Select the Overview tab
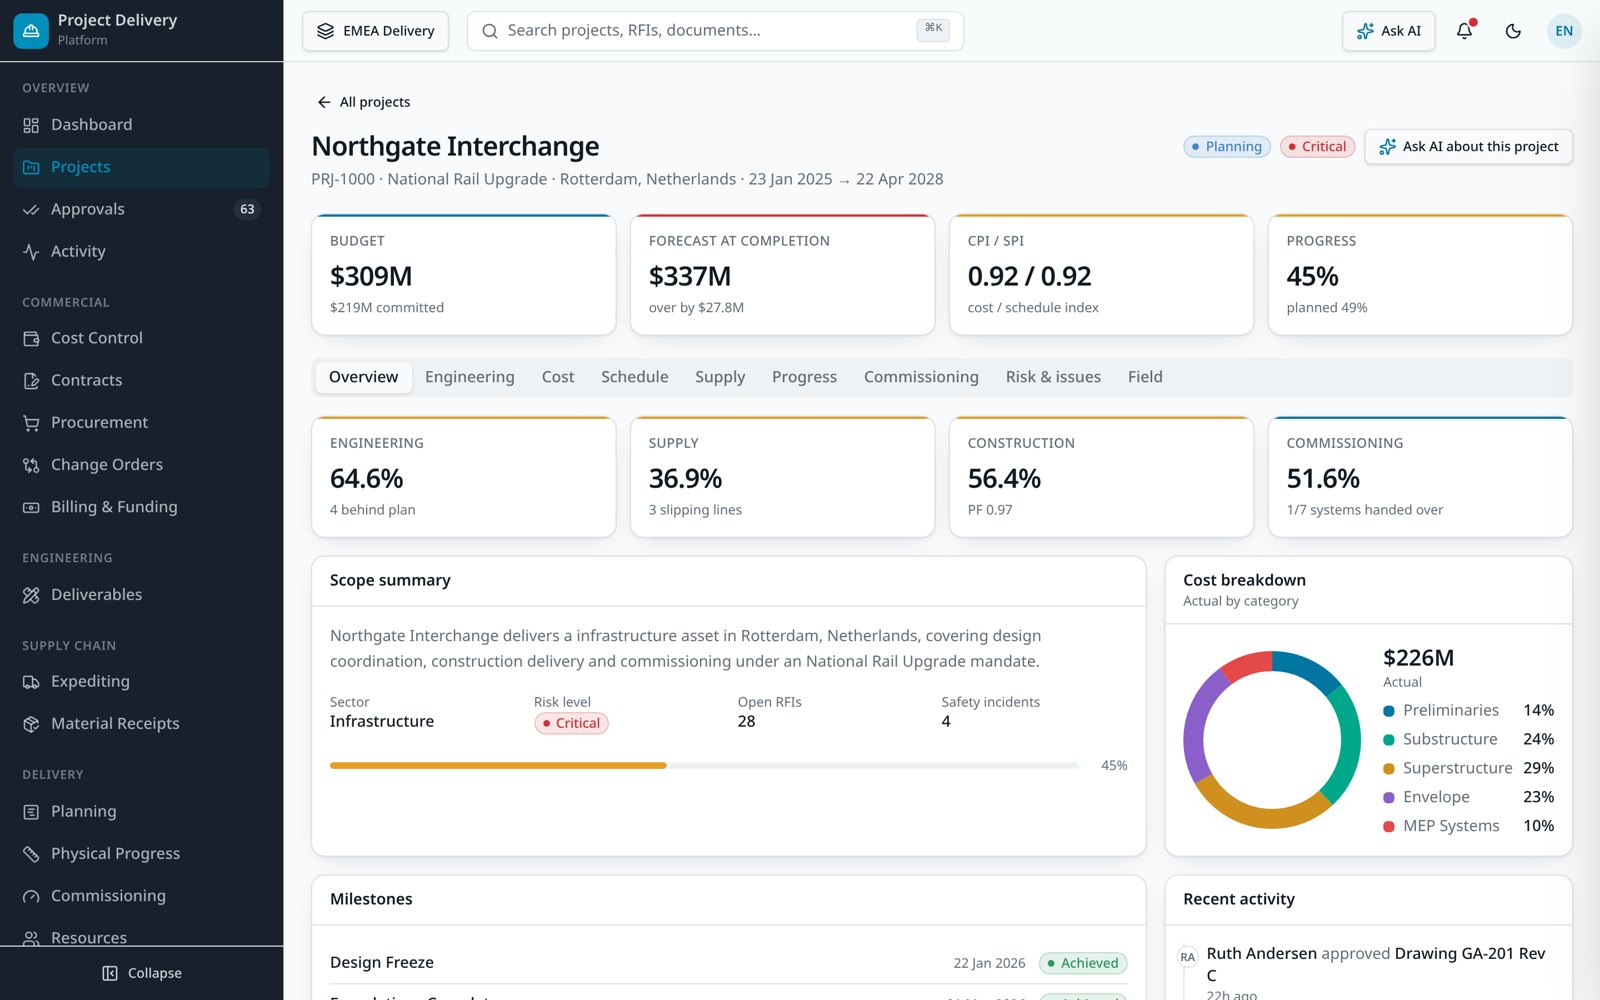 (363, 377)
